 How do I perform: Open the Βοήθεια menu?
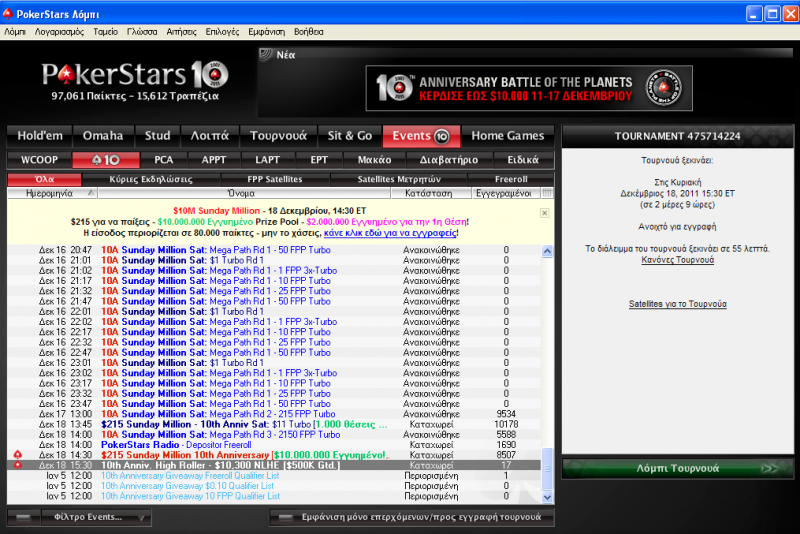click(x=309, y=32)
